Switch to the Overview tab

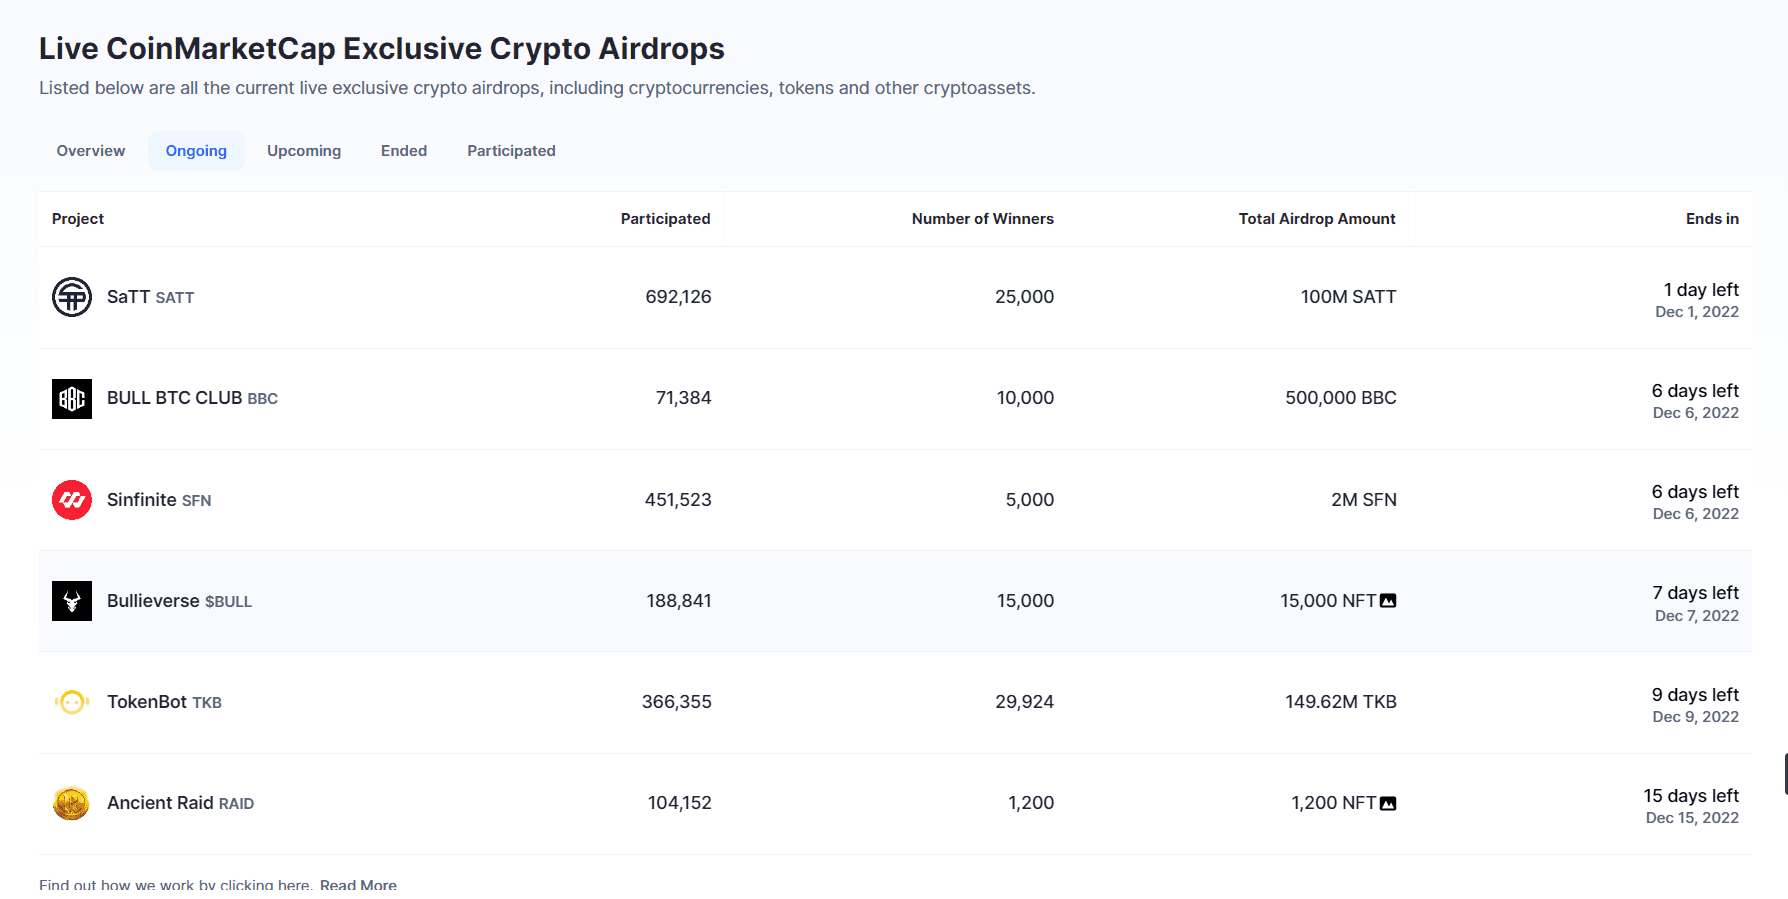pyautogui.click(x=91, y=151)
